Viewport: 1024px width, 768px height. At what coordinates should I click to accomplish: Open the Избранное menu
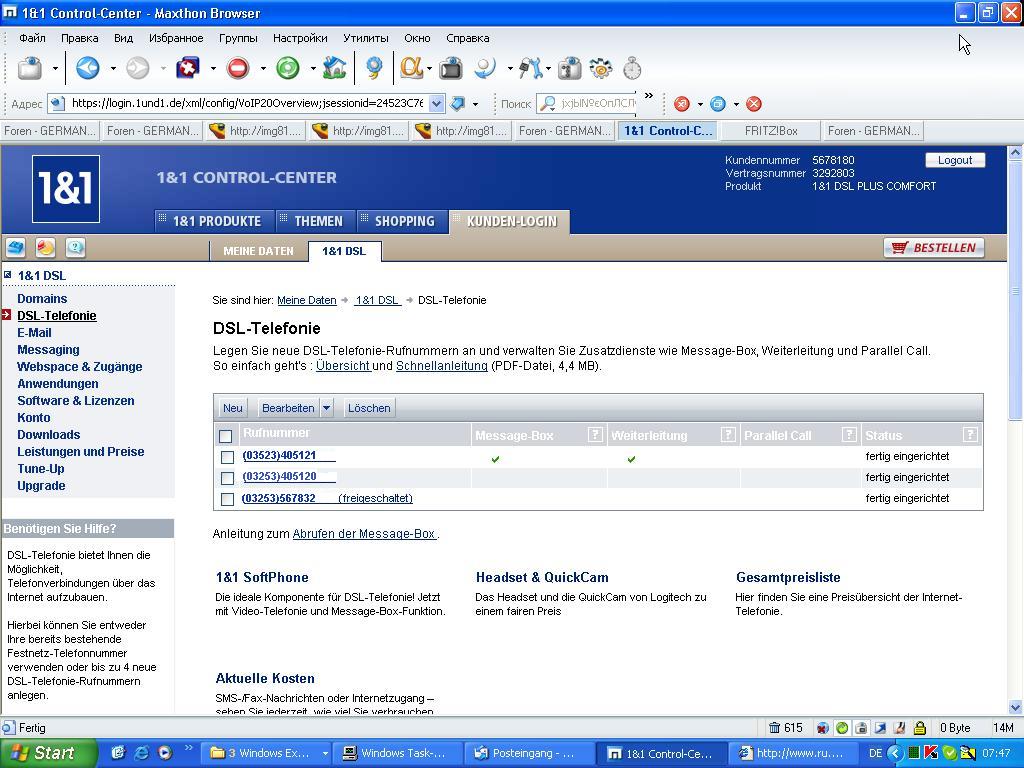176,38
